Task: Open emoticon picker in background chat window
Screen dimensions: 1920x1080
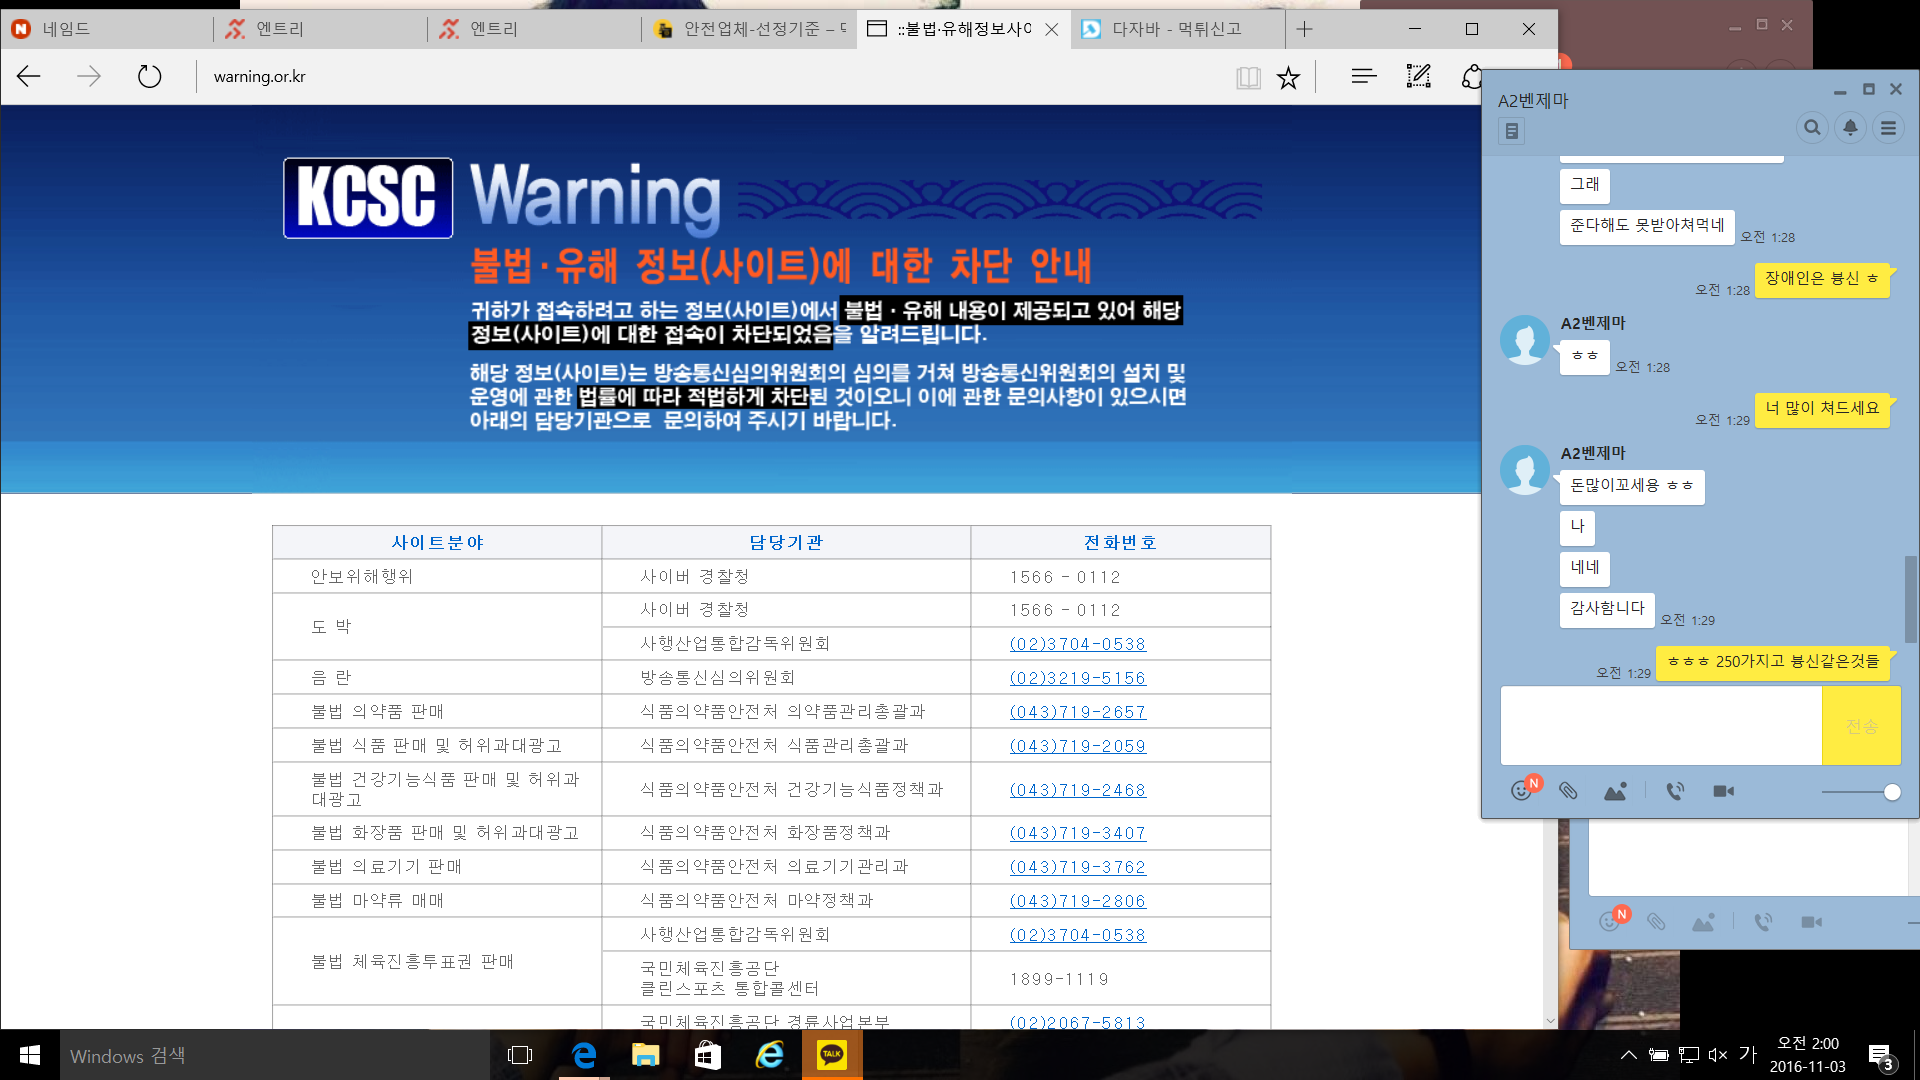Action: [1609, 922]
